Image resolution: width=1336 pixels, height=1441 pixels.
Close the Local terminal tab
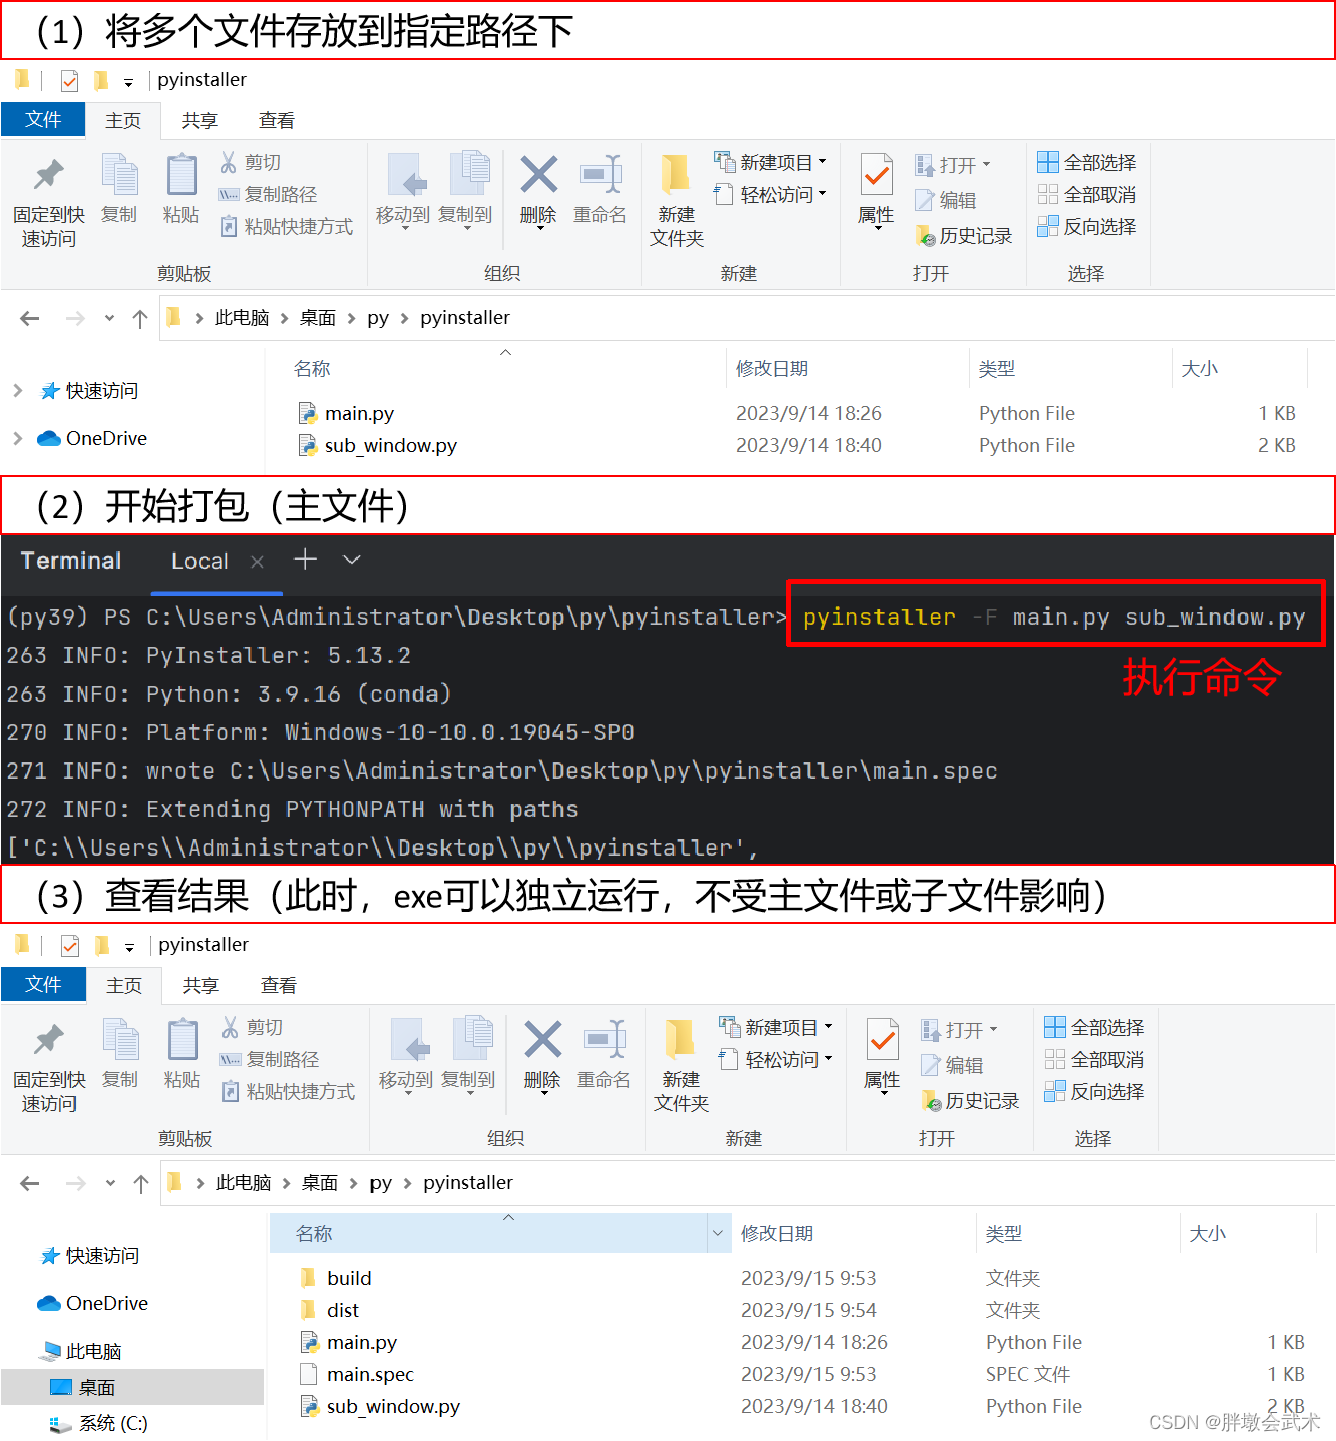[x=257, y=562]
